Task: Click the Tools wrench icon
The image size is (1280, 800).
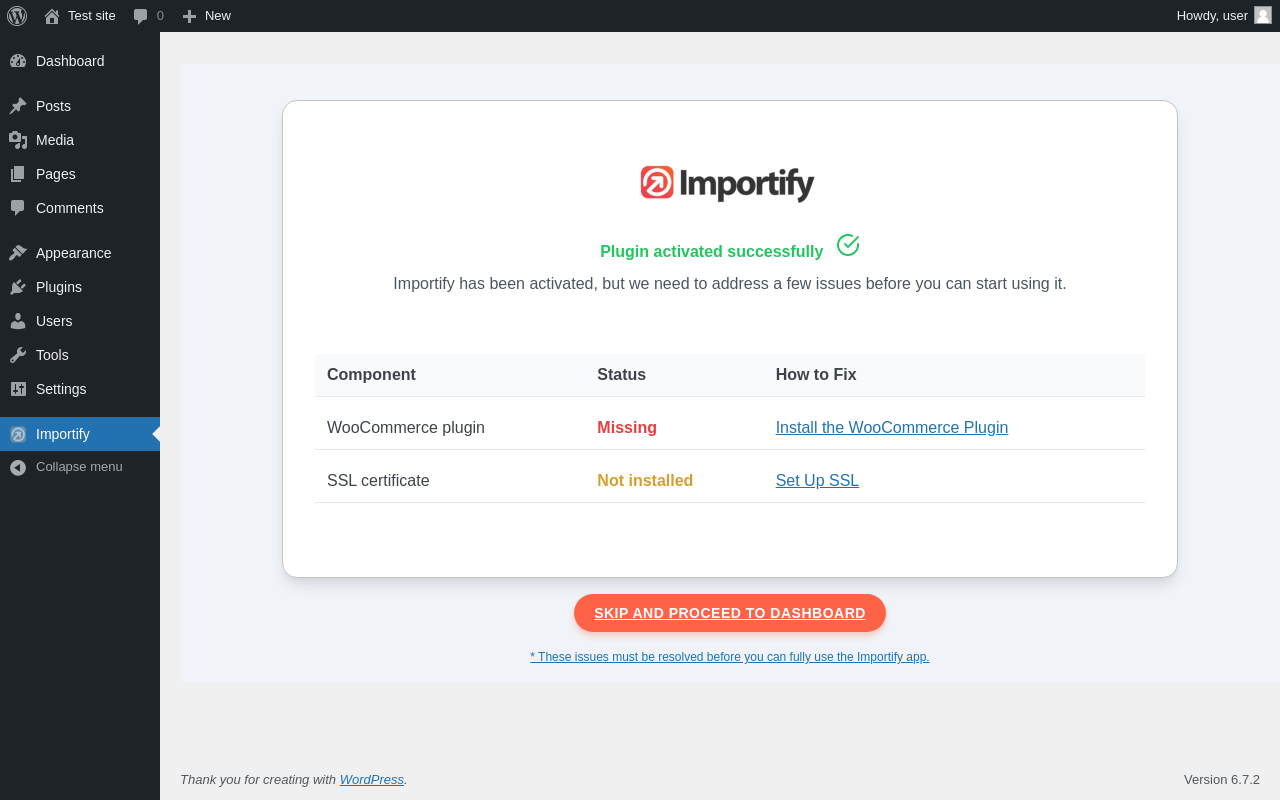Action: click(18, 355)
